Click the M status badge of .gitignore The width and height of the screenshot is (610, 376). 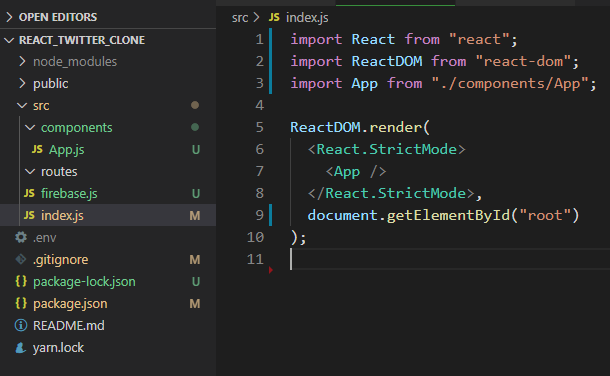pos(195,259)
